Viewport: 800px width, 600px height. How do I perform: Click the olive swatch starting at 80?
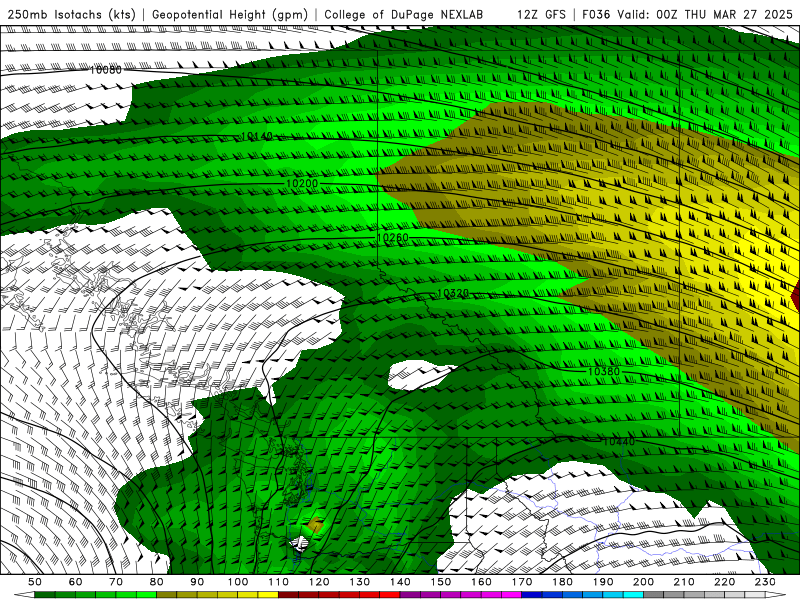coord(166,595)
